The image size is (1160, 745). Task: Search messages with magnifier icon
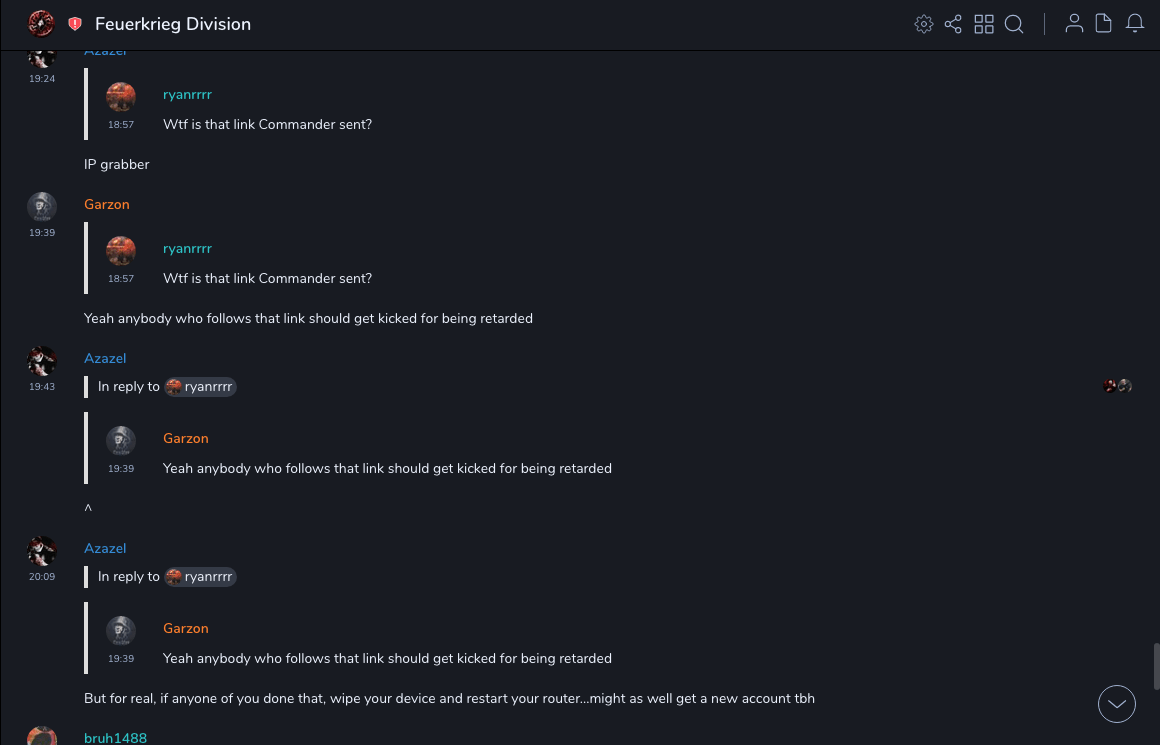(1014, 24)
